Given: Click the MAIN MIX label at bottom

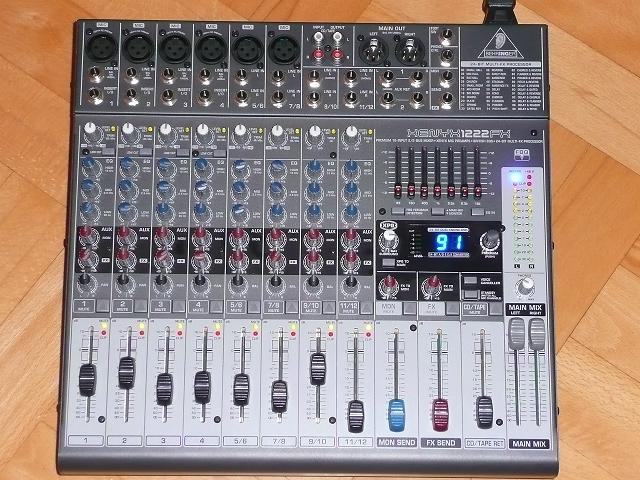Looking at the screenshot, I should click(529, 444).
